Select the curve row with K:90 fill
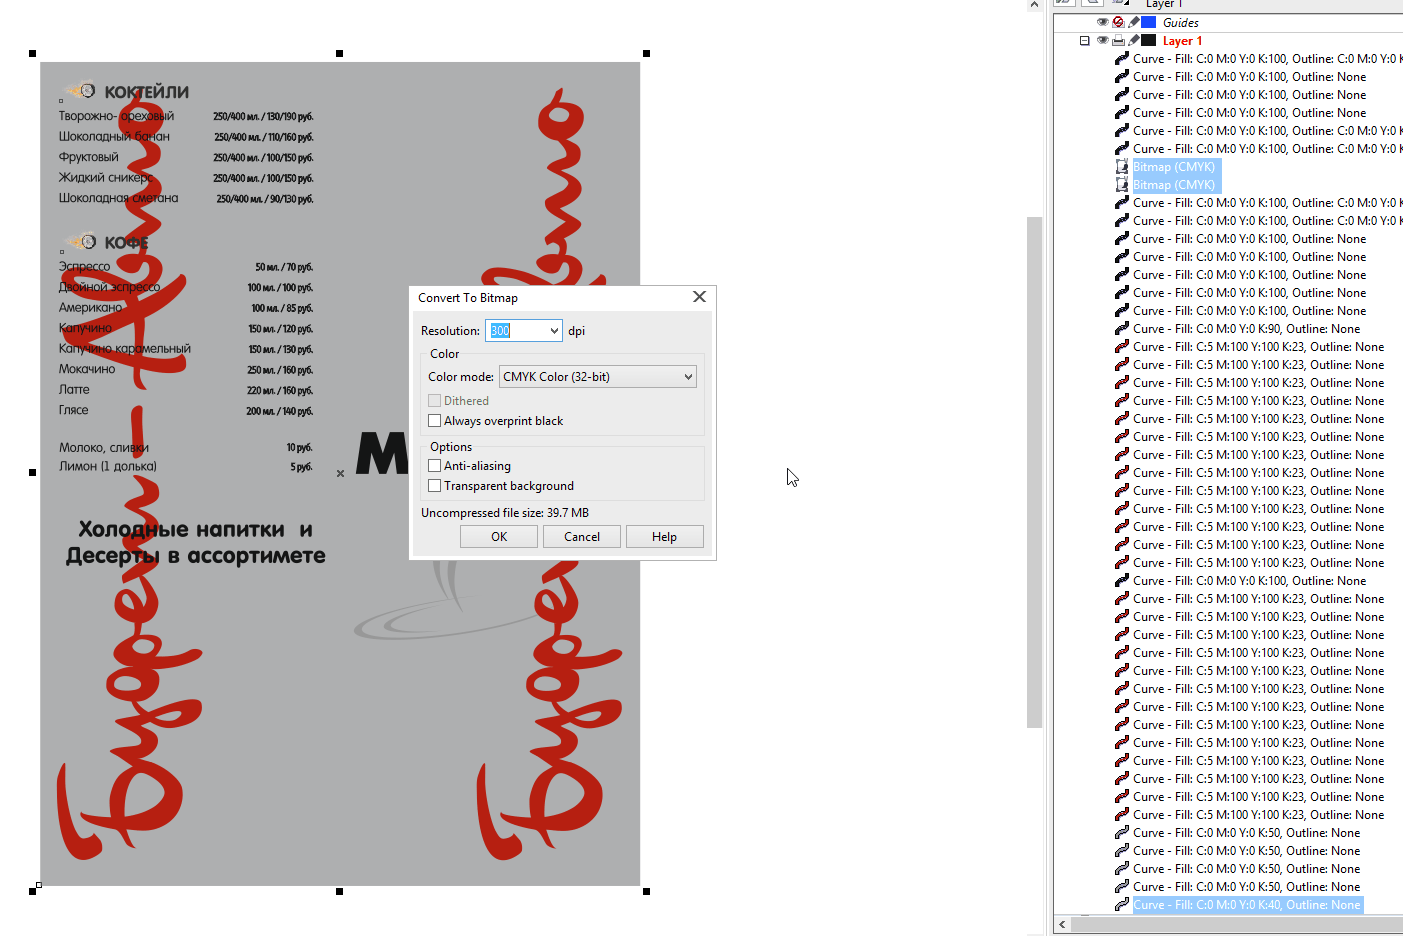1403x936 pixels. [1246, 329]
